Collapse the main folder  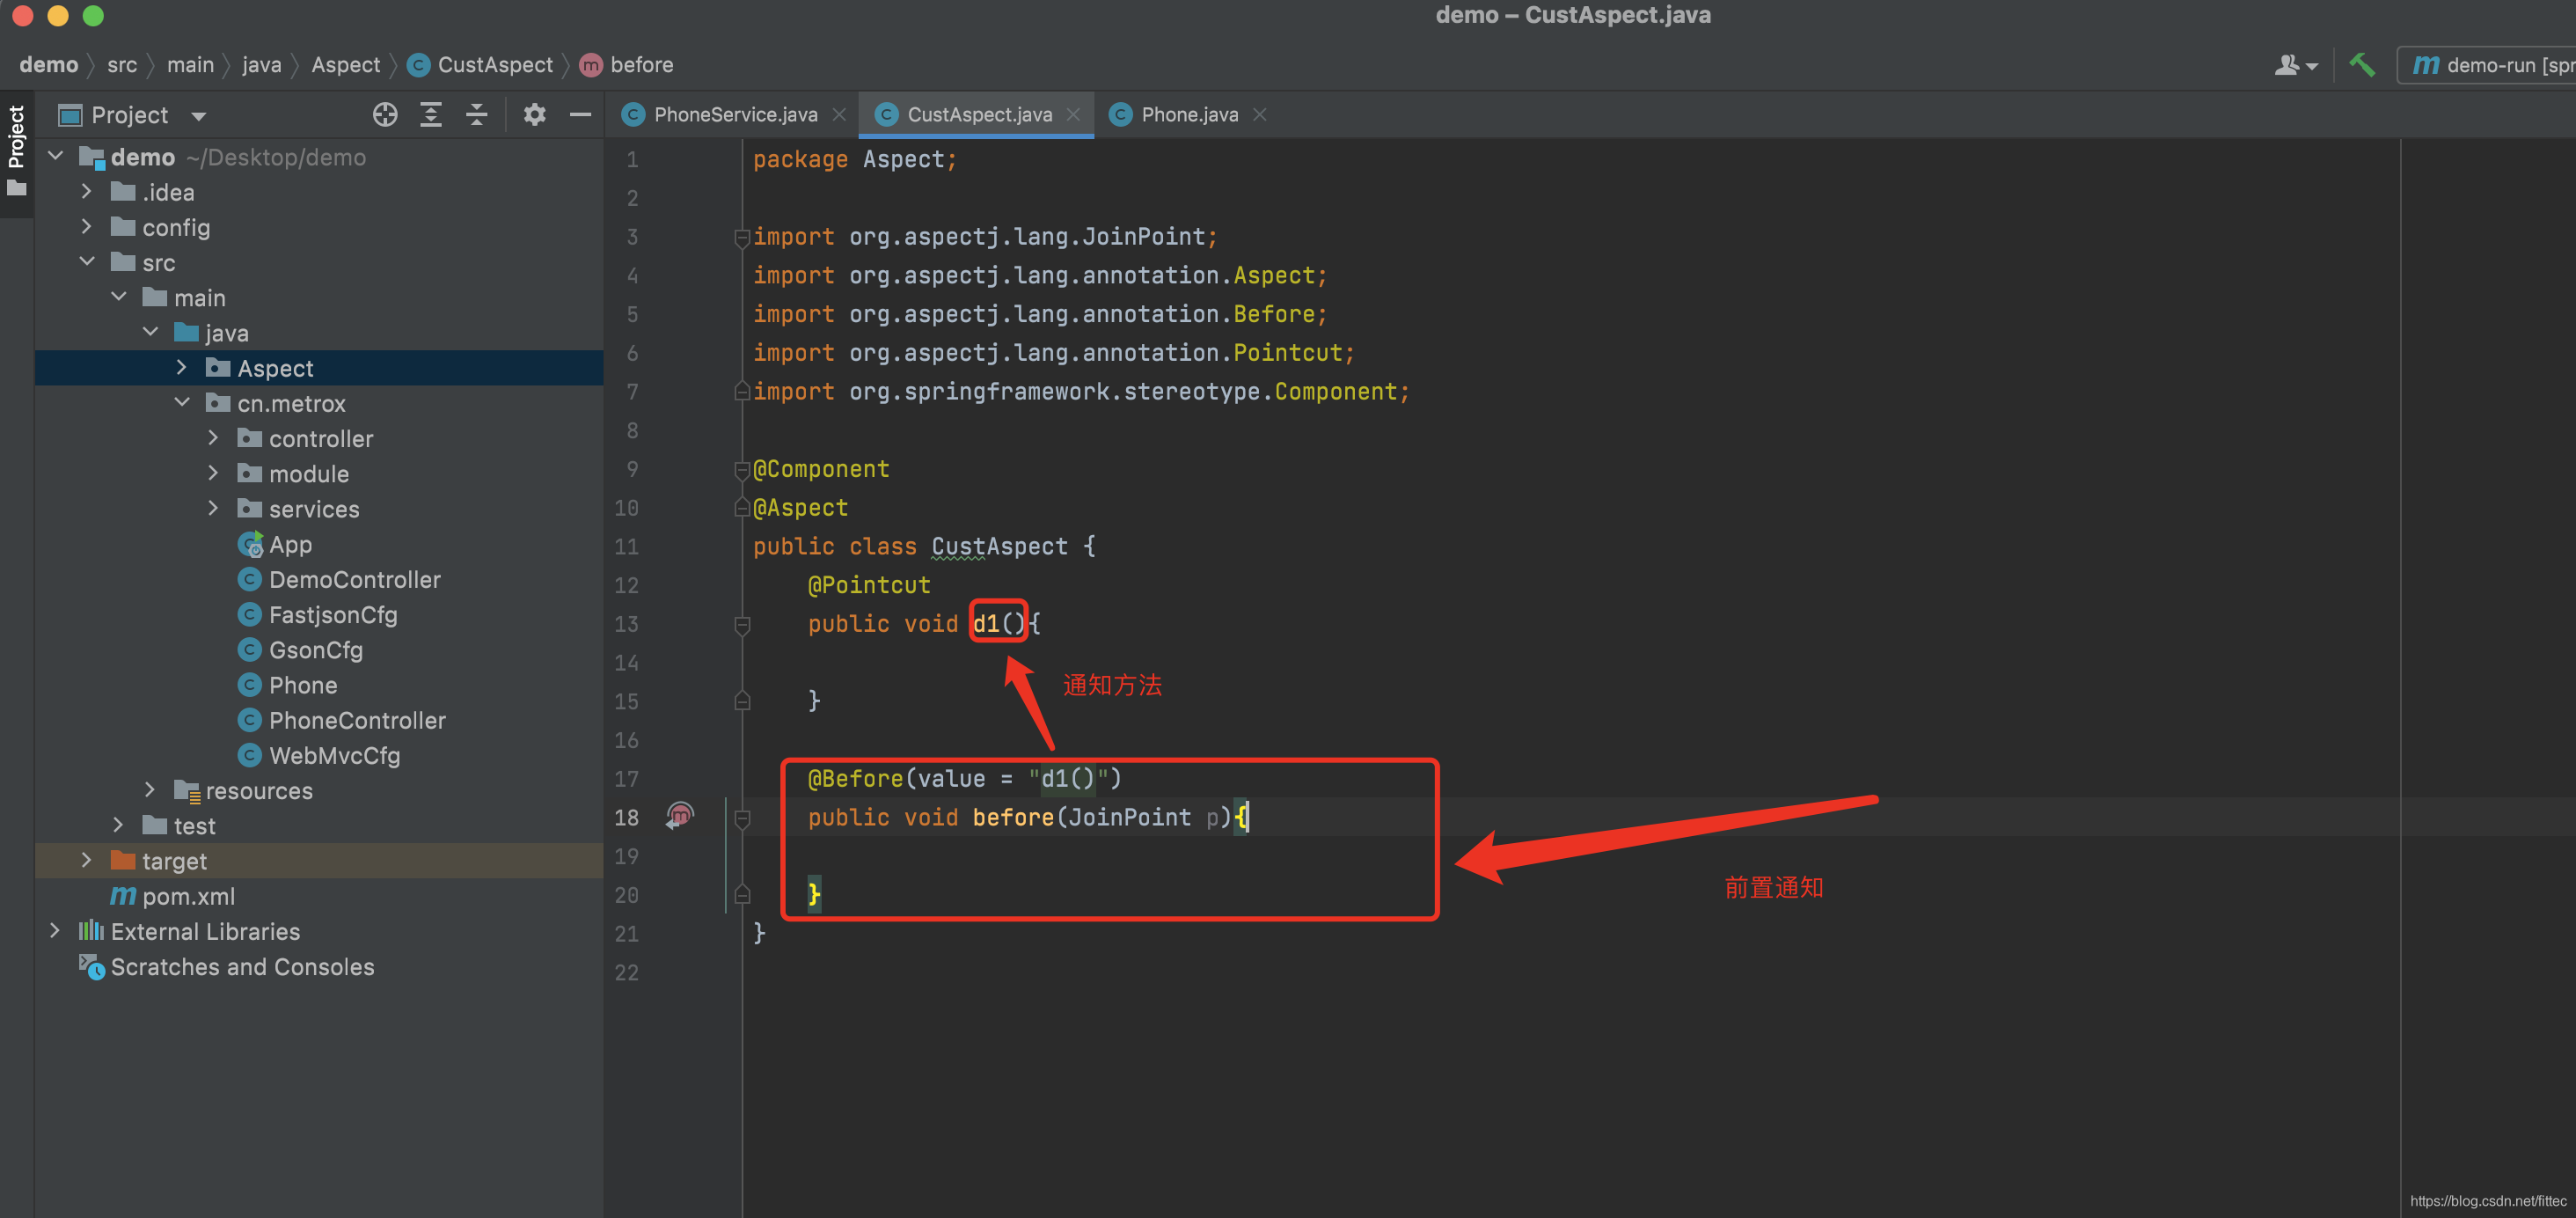click(x=119, y=297)
